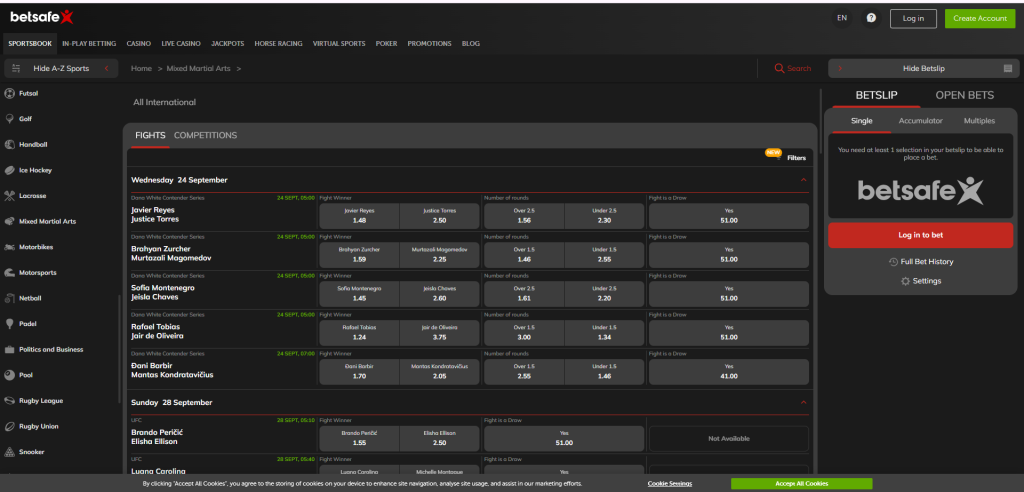Click Accept All Cookies button

pos(801,484)
